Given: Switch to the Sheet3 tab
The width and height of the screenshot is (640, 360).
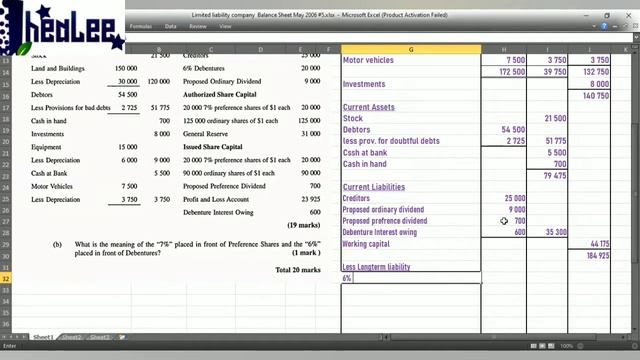Looking at the screenshot, I should (x=100, y=337).
